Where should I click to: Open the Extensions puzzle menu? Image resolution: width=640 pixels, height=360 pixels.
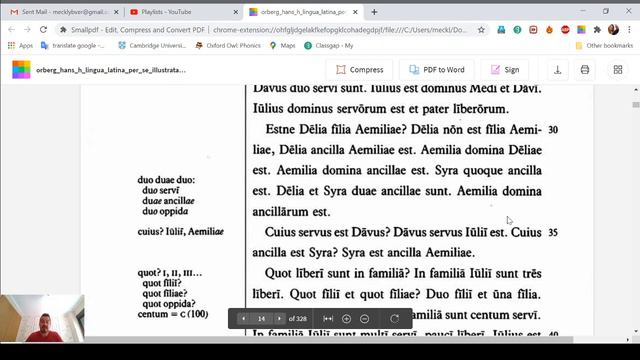(597, 30)
